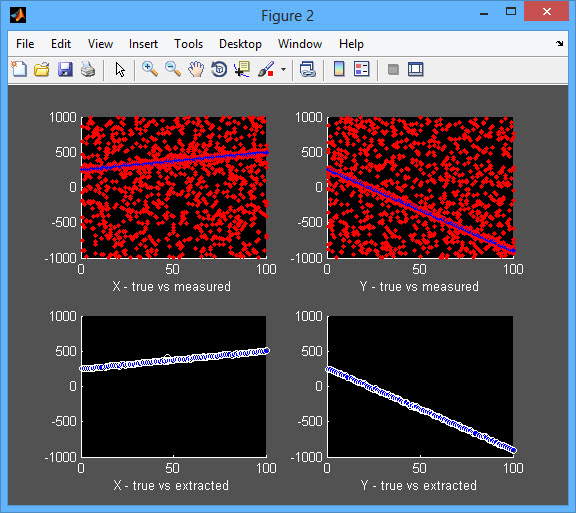Show plot tools and dock figure
Viewport: 576px width, 513px height.
(416, 69)
